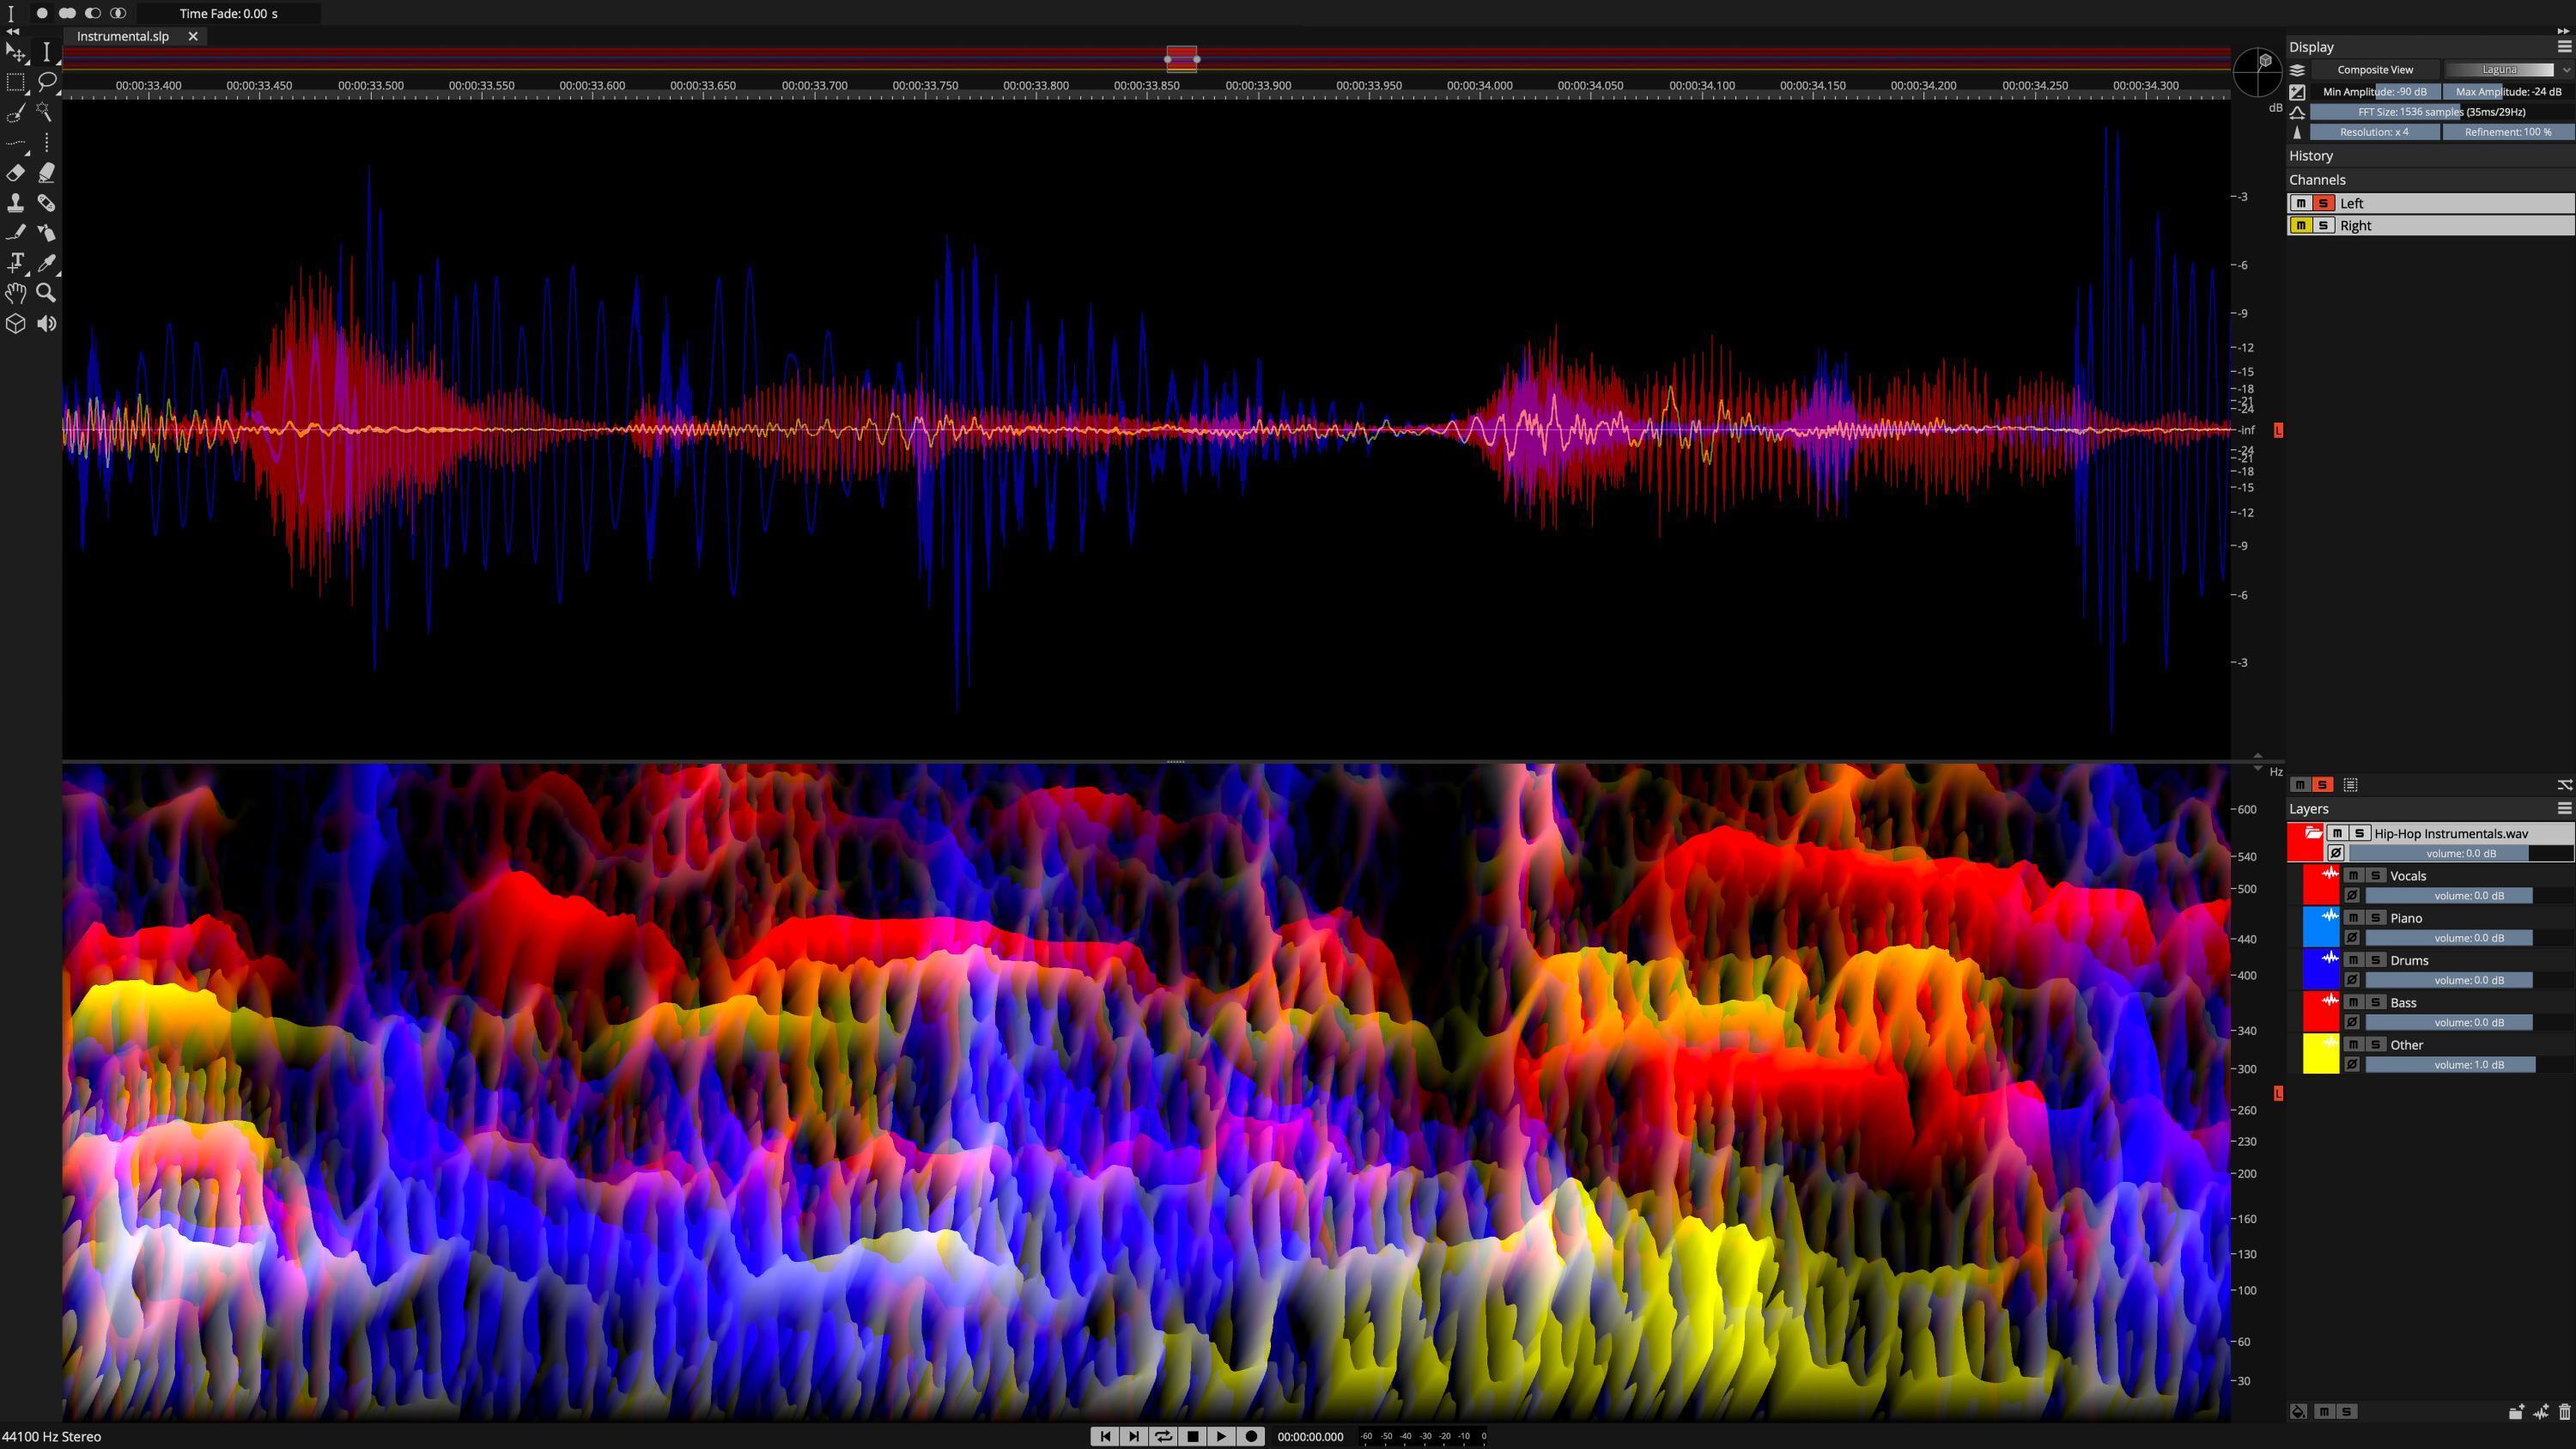Adjust the Max Amplitude slider
2576x1449 pixels.
2510,91
